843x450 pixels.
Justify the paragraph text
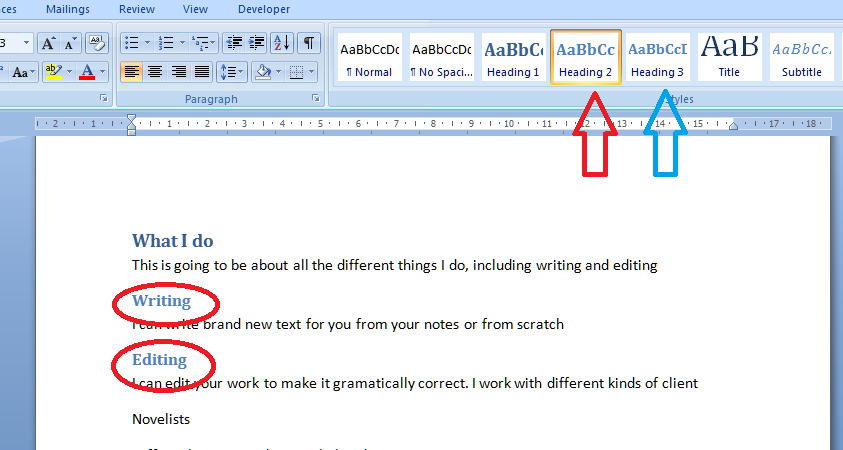(202, 72)
